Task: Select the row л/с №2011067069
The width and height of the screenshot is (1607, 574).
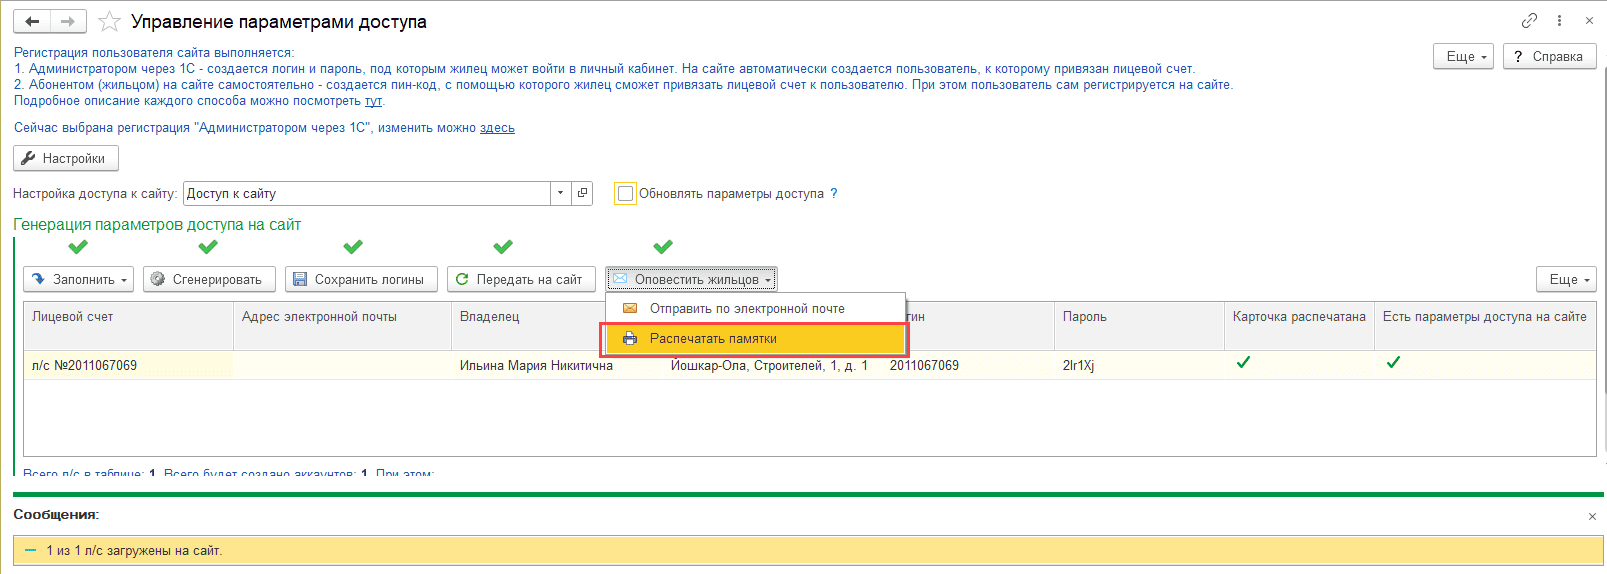Action: [84, 366]
